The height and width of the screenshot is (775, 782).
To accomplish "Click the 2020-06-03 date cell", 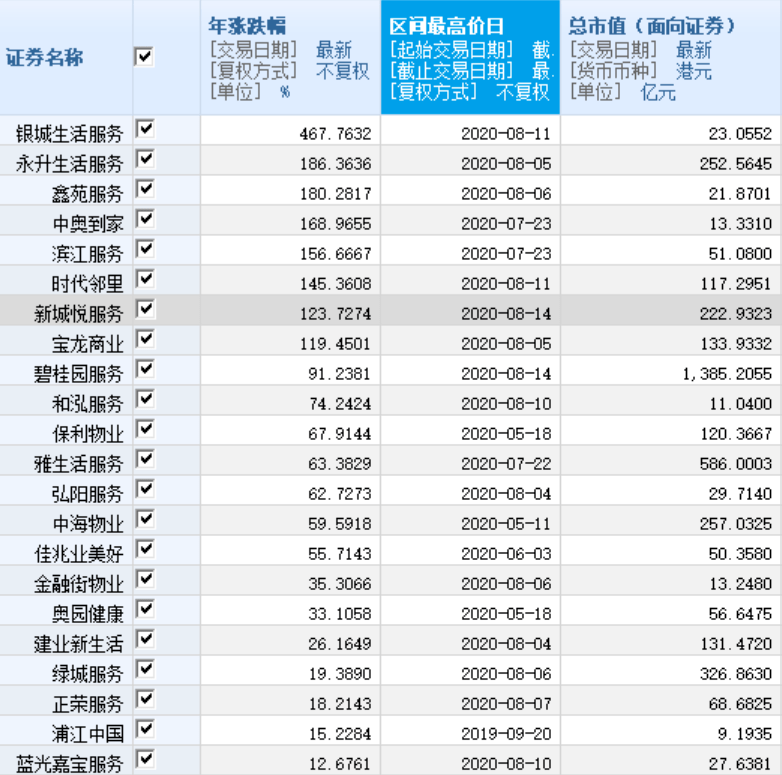I will pos(471,551).
